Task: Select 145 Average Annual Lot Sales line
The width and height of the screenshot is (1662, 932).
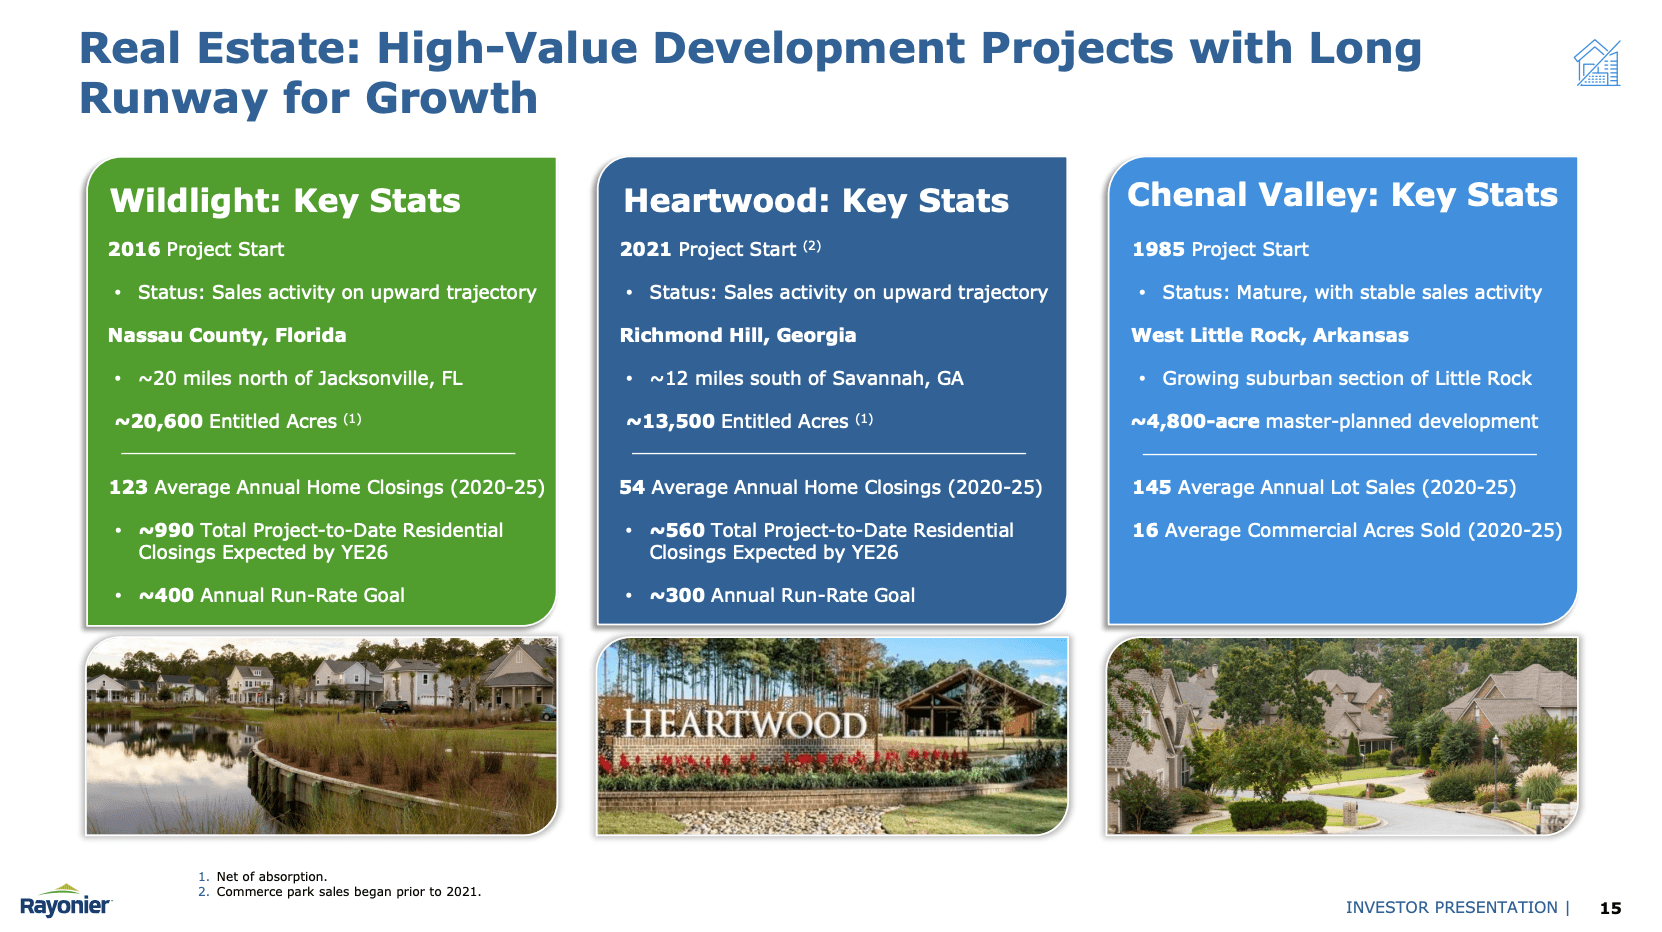Action: coord(1324,487)
